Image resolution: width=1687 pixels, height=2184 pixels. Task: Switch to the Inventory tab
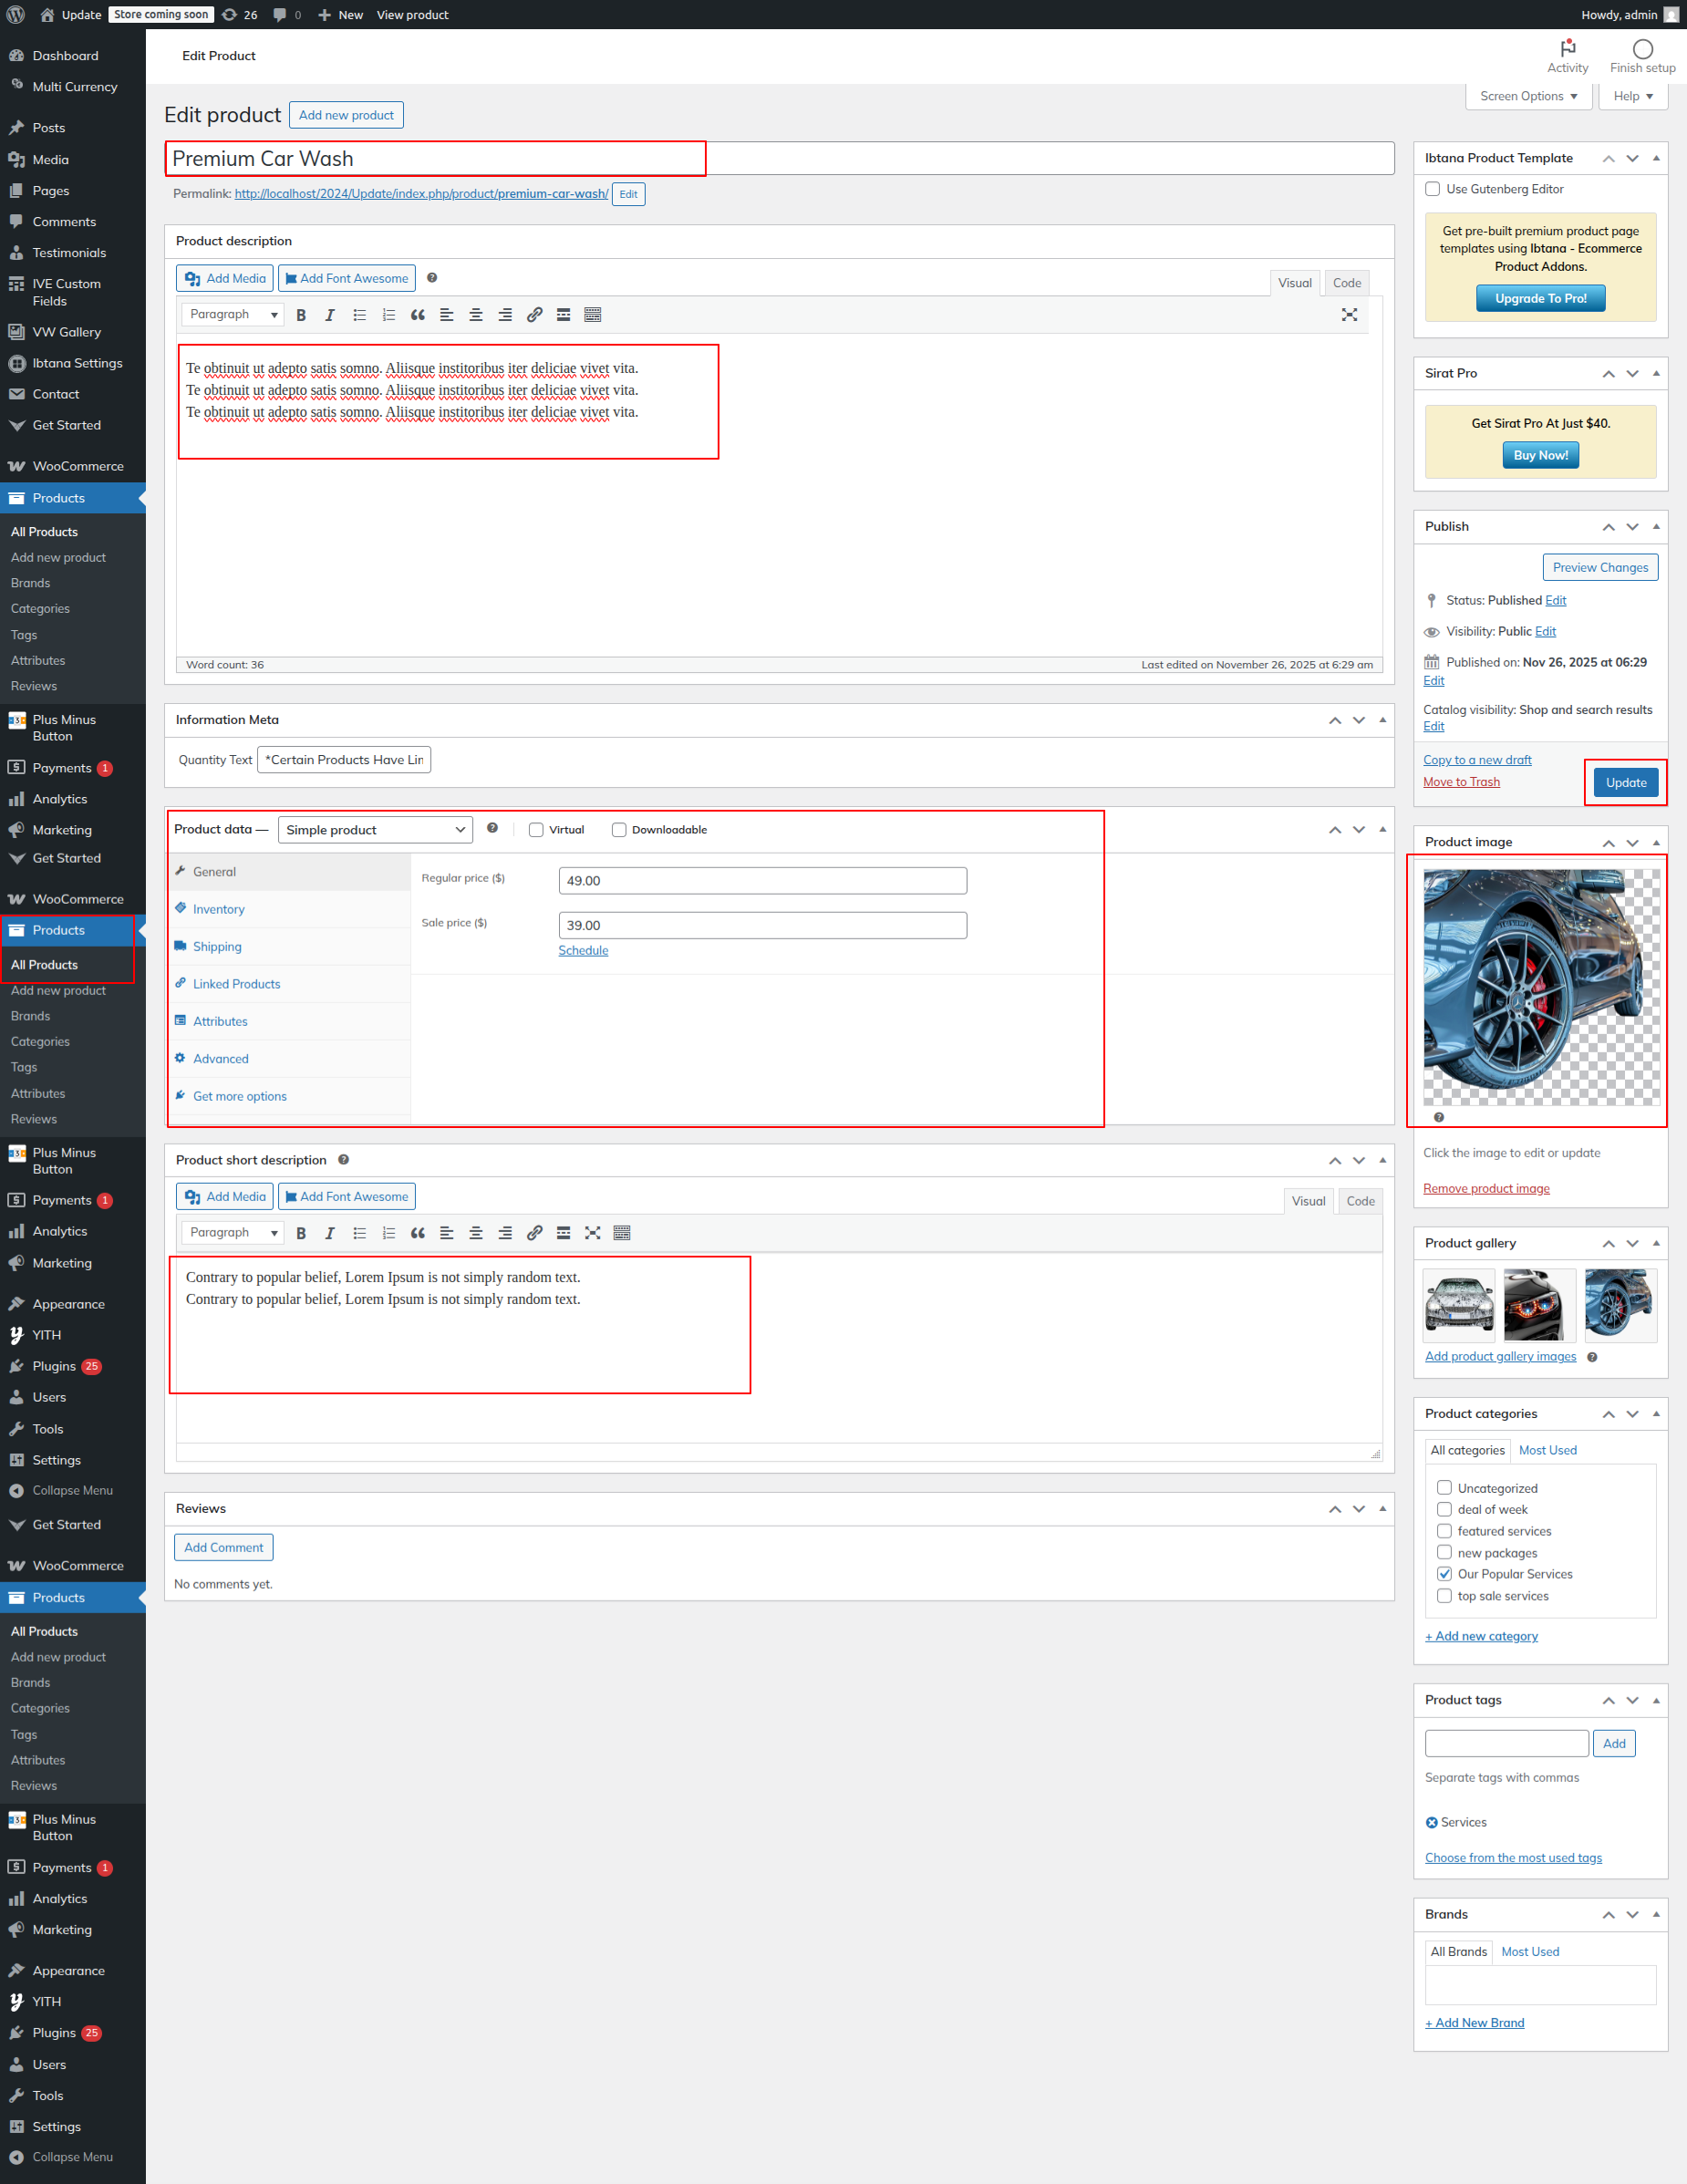coord(219,909)
